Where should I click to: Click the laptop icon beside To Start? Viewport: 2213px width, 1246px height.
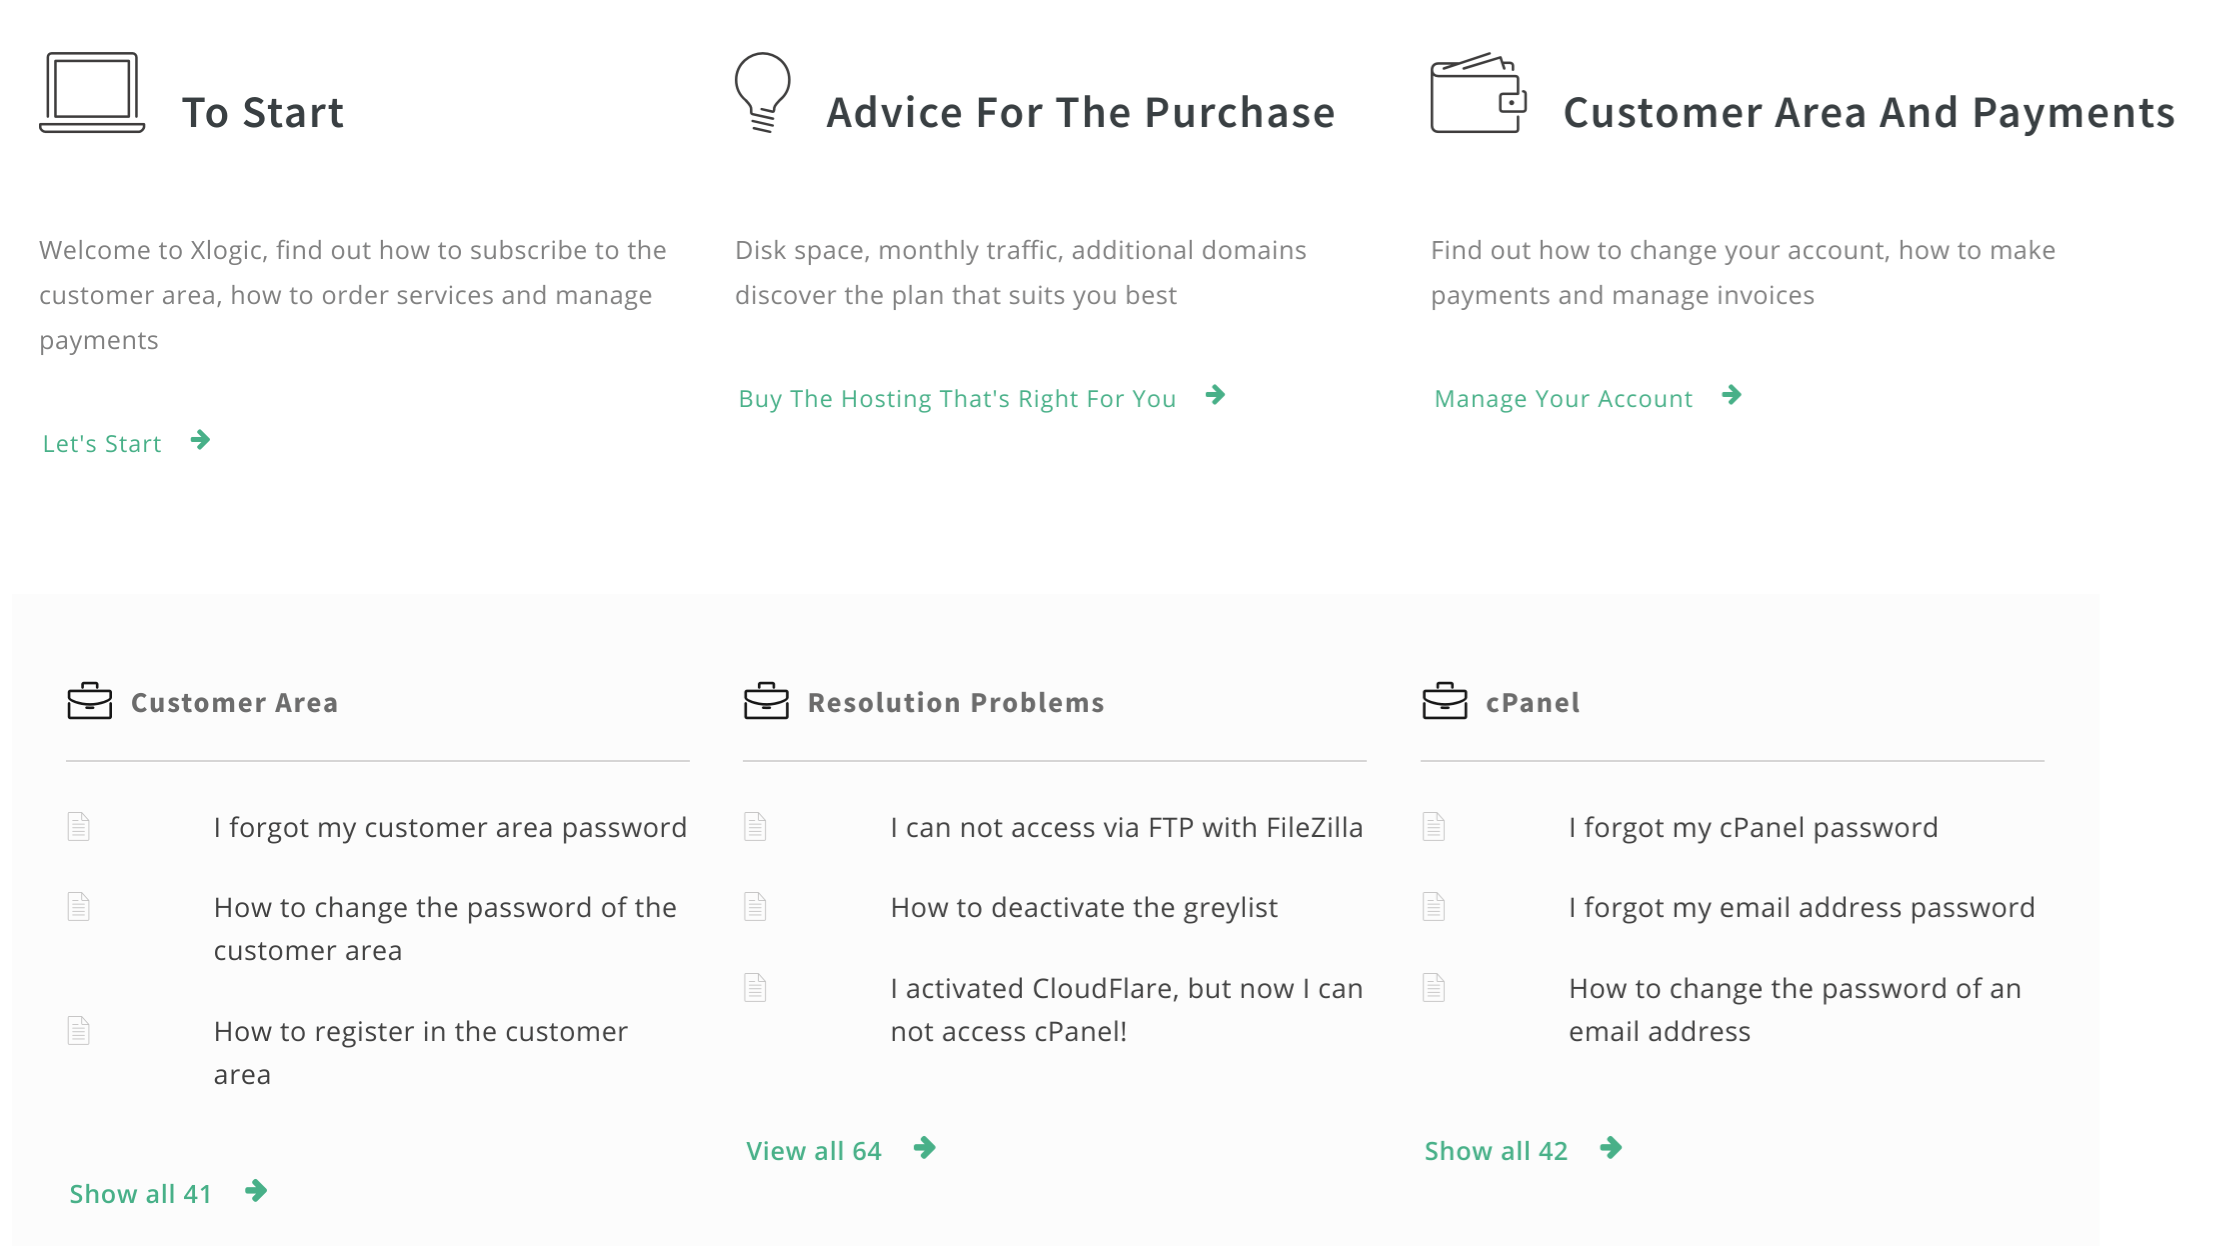tap(92, 92)
